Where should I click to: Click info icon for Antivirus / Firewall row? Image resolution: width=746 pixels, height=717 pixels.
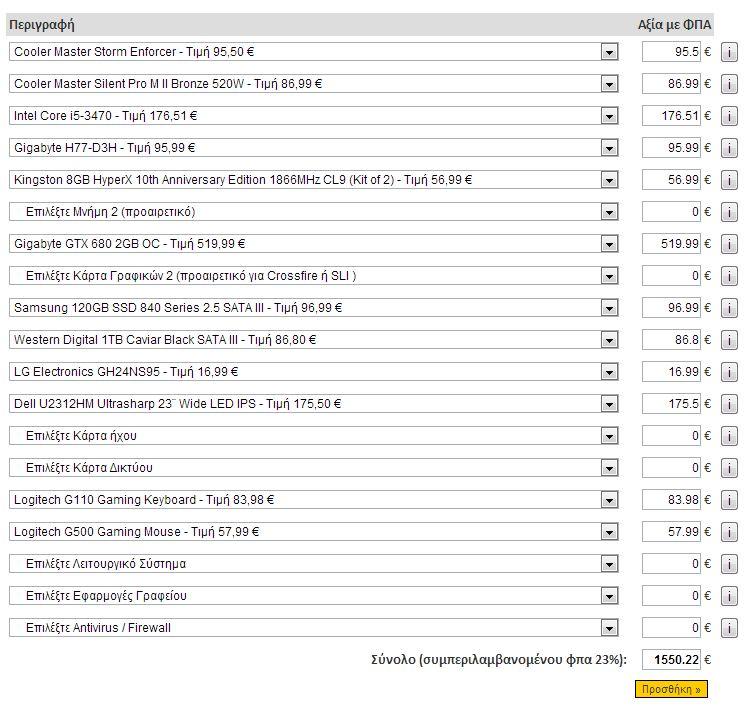pyautogui.click(x=729, y=628)
